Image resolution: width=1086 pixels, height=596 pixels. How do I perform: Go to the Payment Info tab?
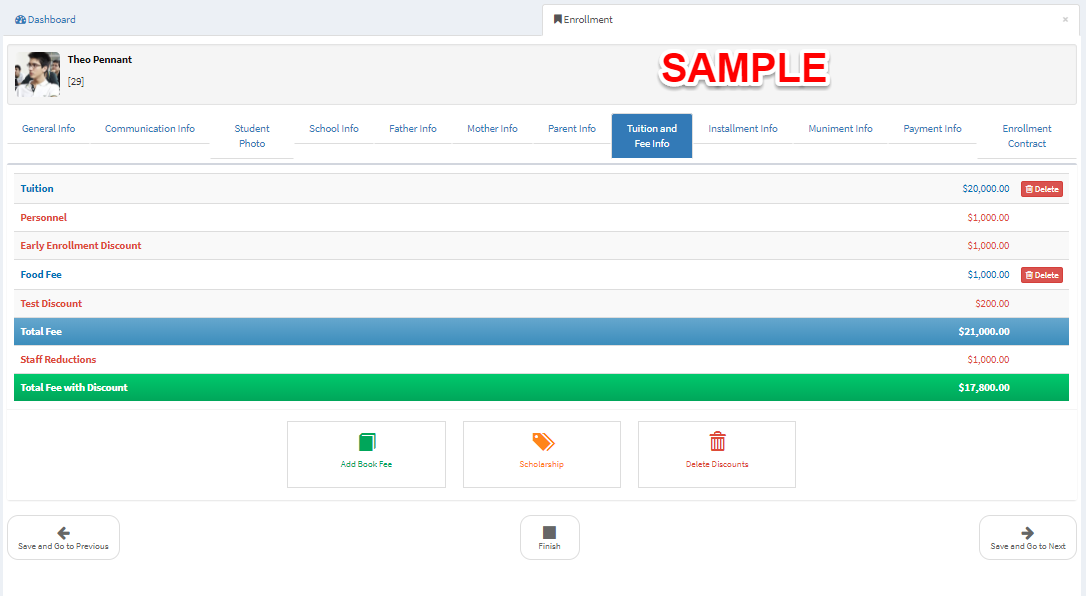(x=932, y=129)
